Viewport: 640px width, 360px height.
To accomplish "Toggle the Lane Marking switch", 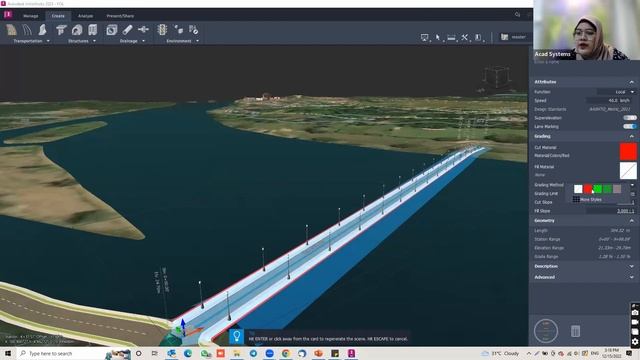I will pyautogui.click(x=629, y=127).
